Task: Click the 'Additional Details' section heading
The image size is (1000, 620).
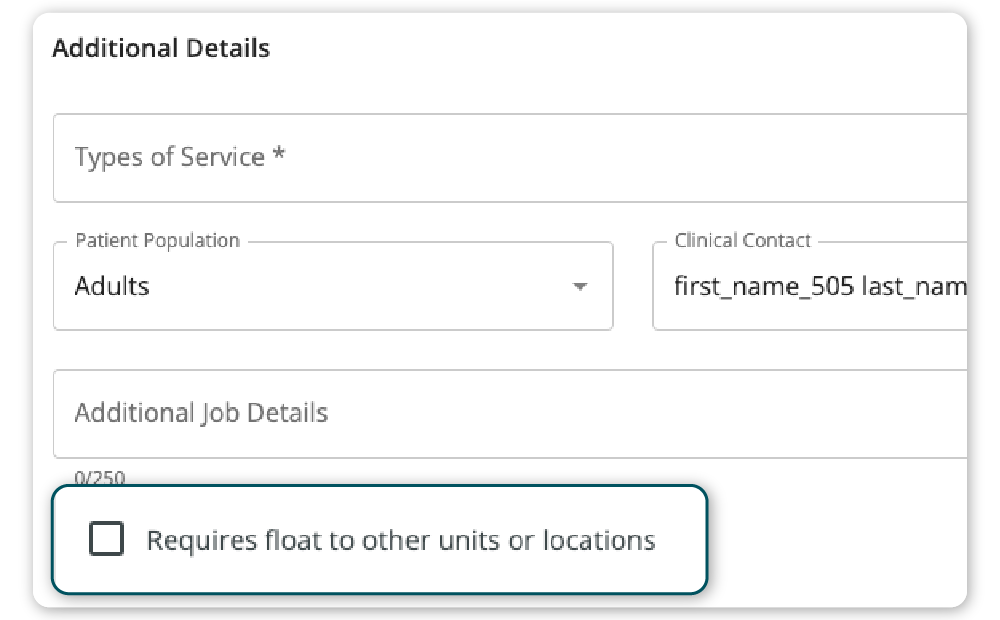Action: [161, 48]
